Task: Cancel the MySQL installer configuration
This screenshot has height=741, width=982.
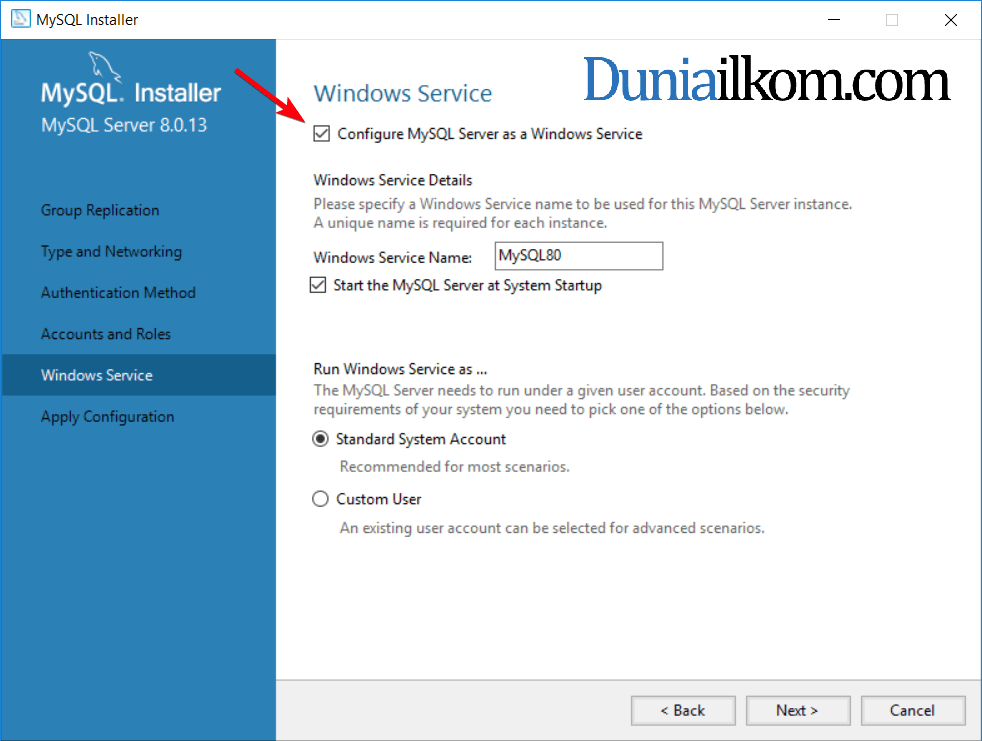Action: [x=913, y=710]
